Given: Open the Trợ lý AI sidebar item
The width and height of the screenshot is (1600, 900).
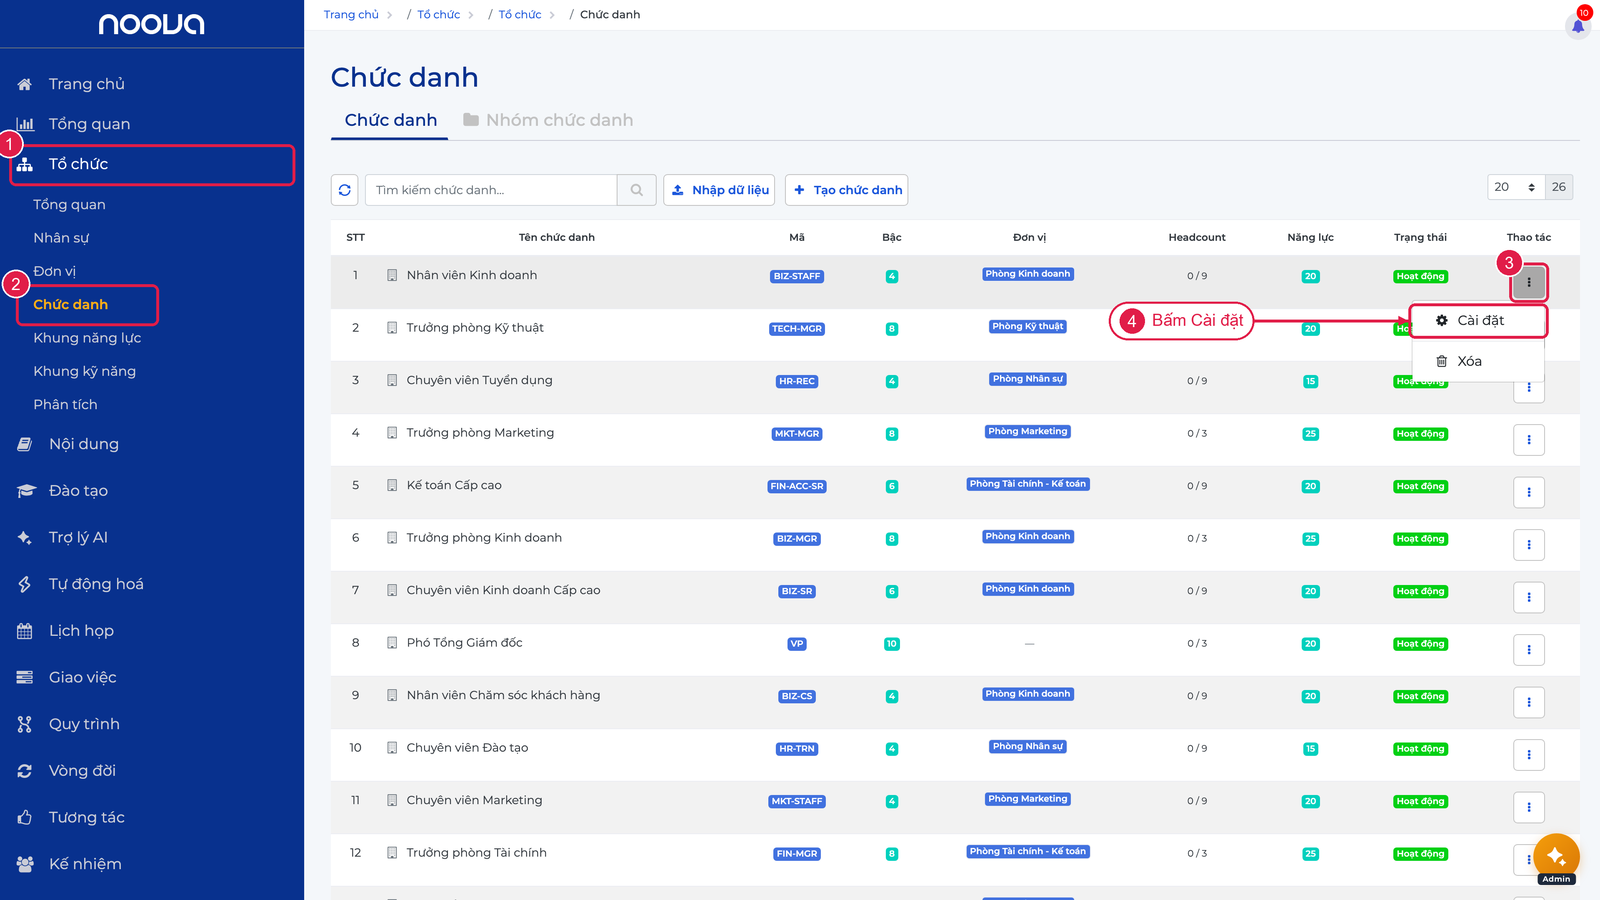Looking at the screenshot, I should (78, 537).
